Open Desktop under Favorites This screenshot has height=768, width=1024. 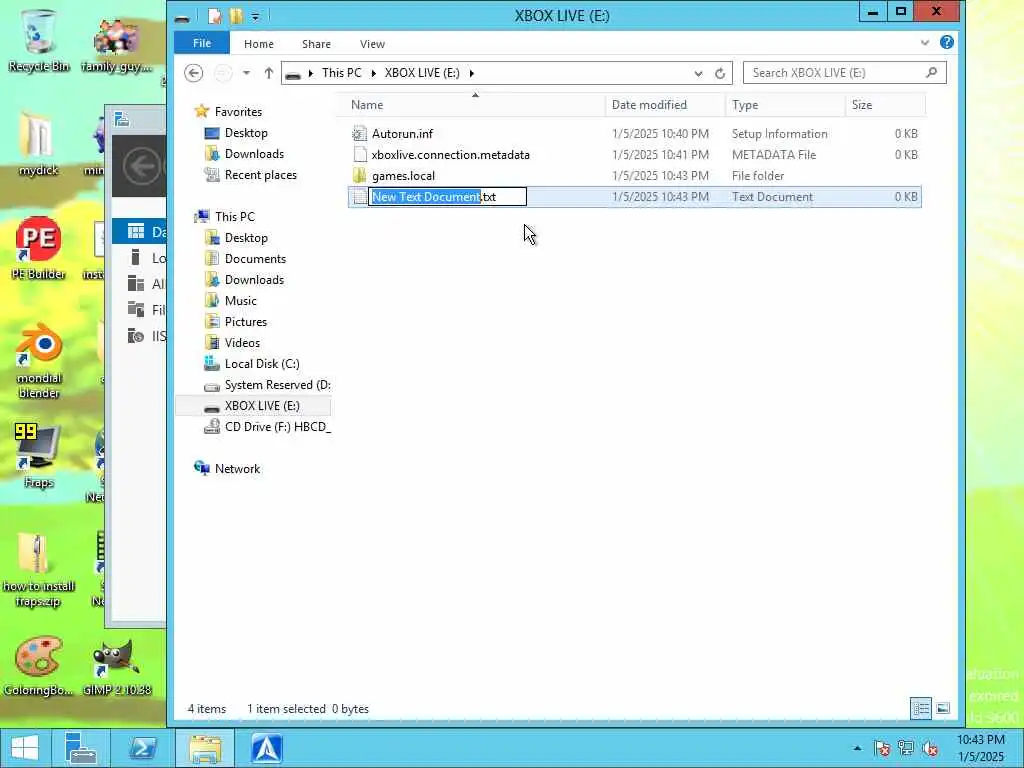pos(246,133)
